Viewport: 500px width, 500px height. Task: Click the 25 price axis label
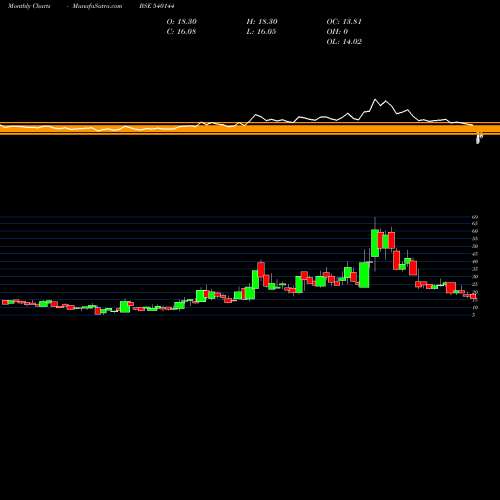(x=475, y=284)
